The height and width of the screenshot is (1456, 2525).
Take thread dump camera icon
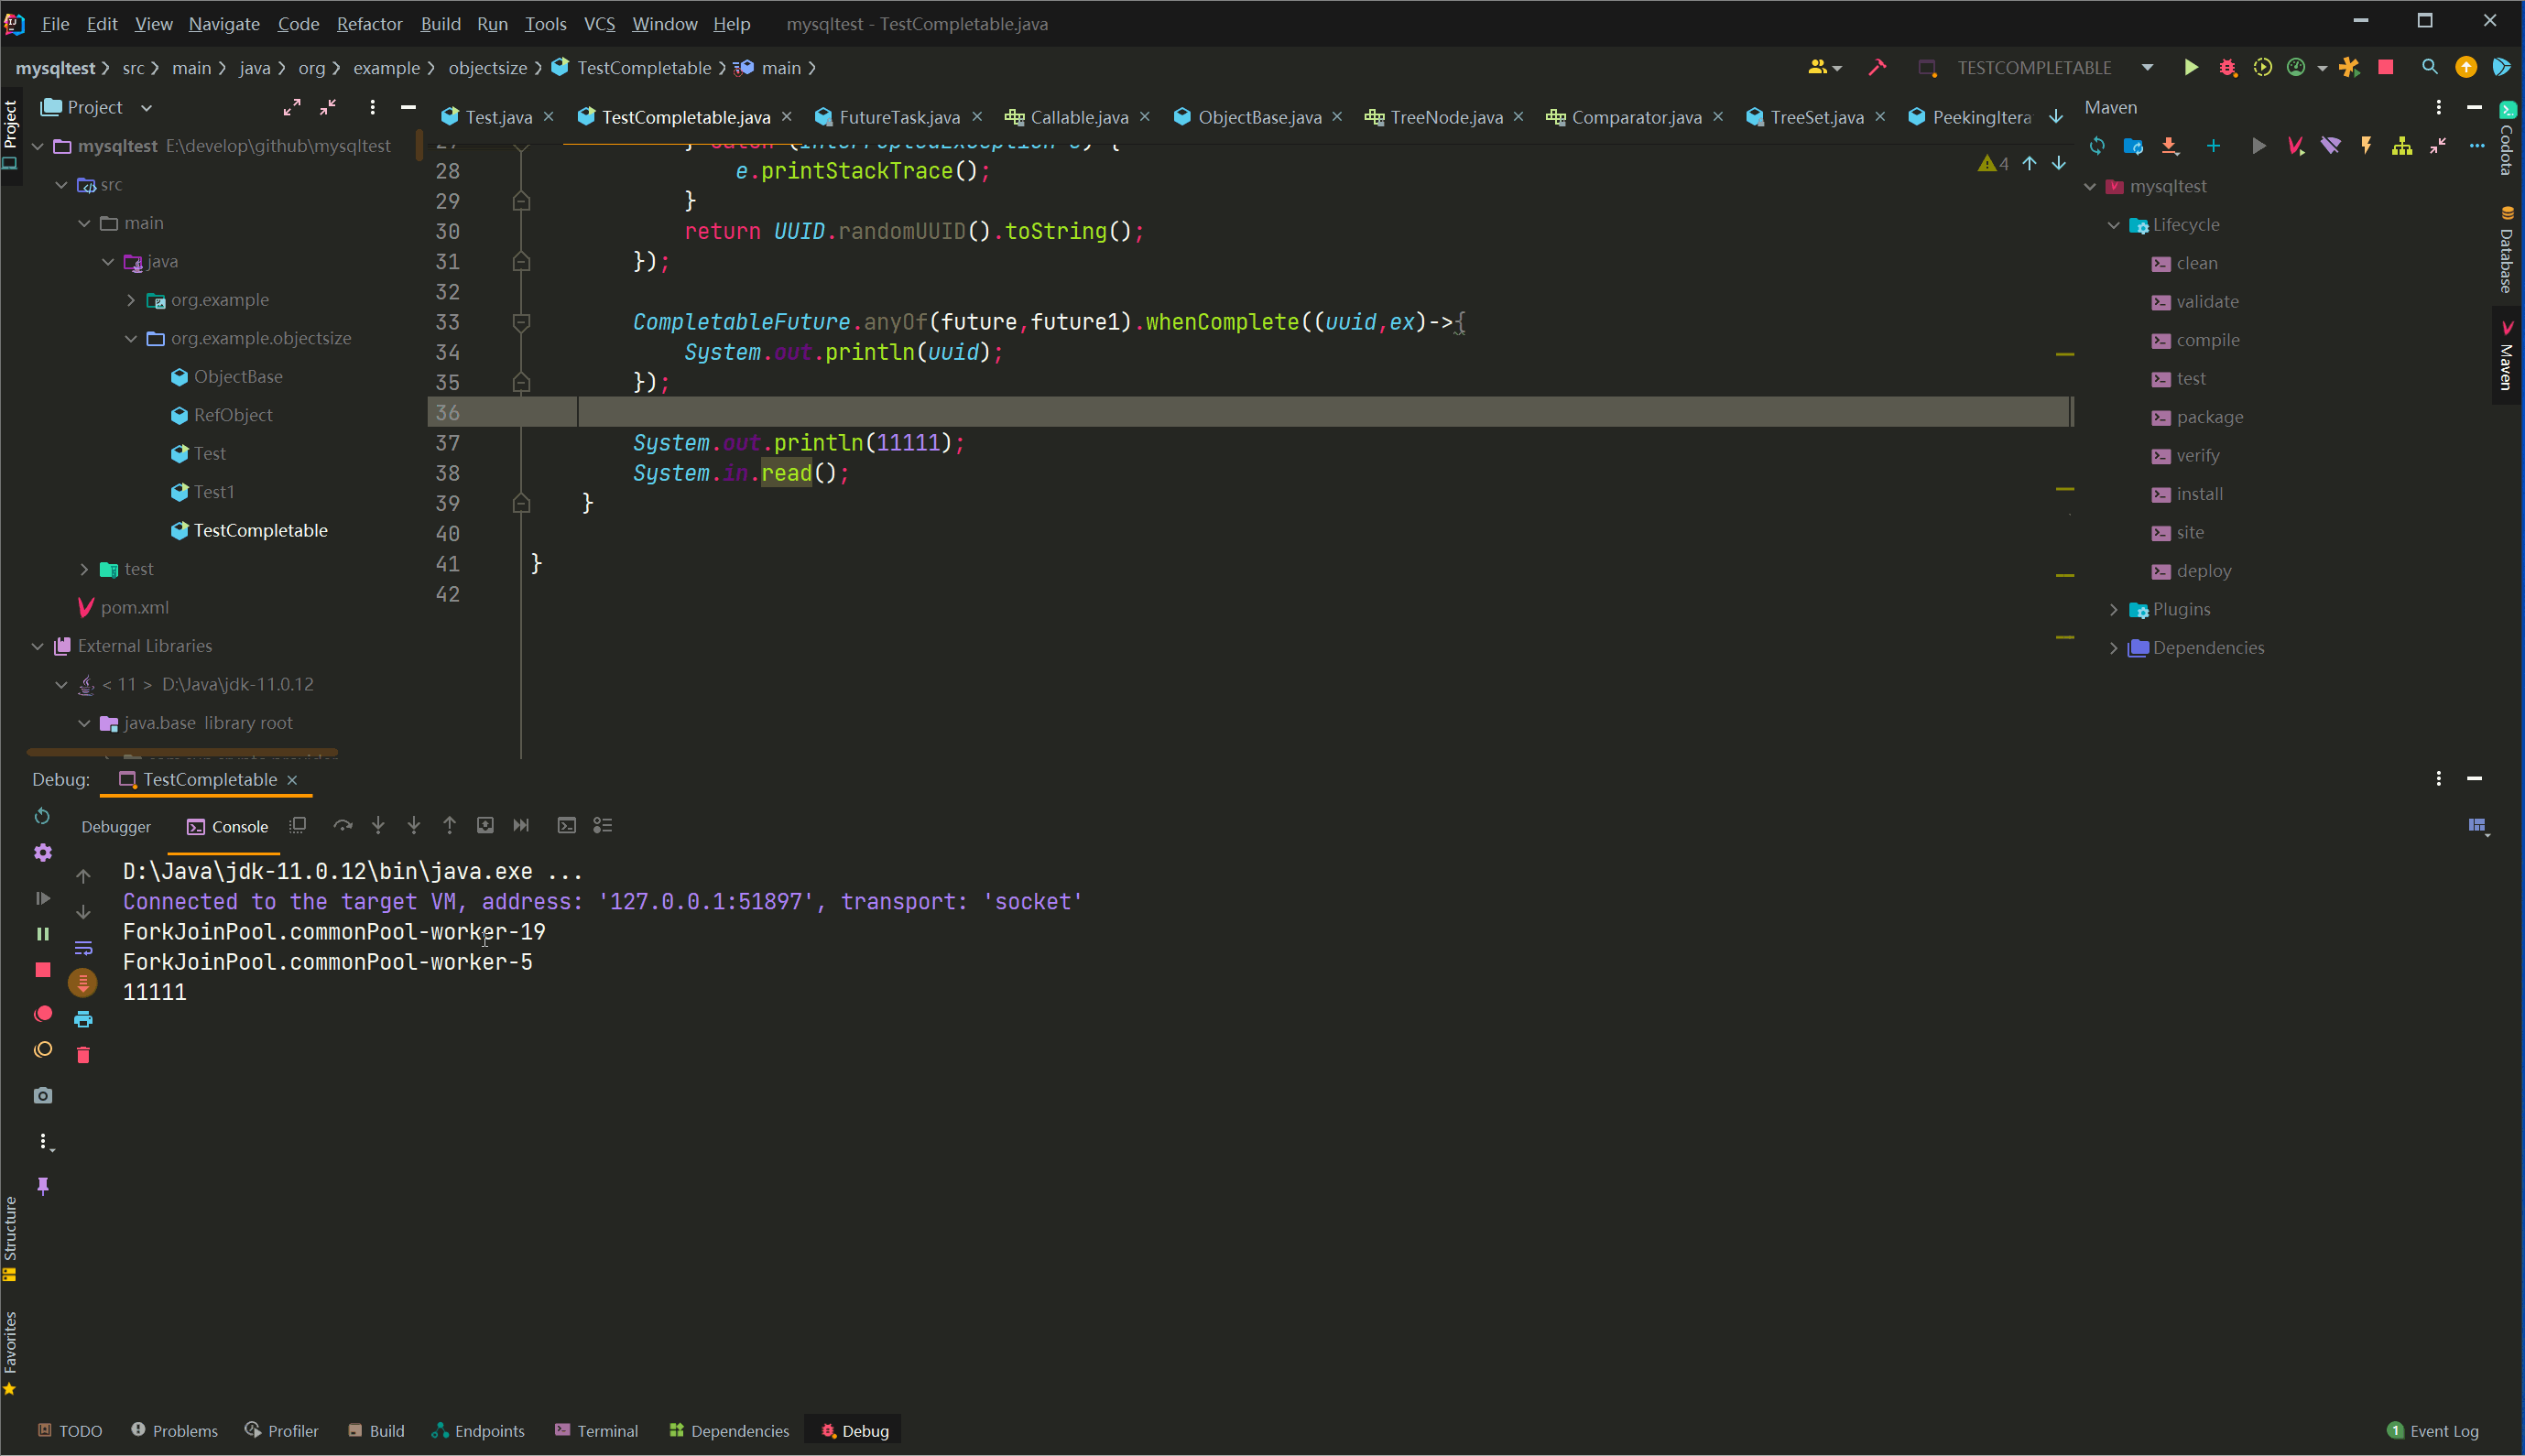tap(42, 1096)
